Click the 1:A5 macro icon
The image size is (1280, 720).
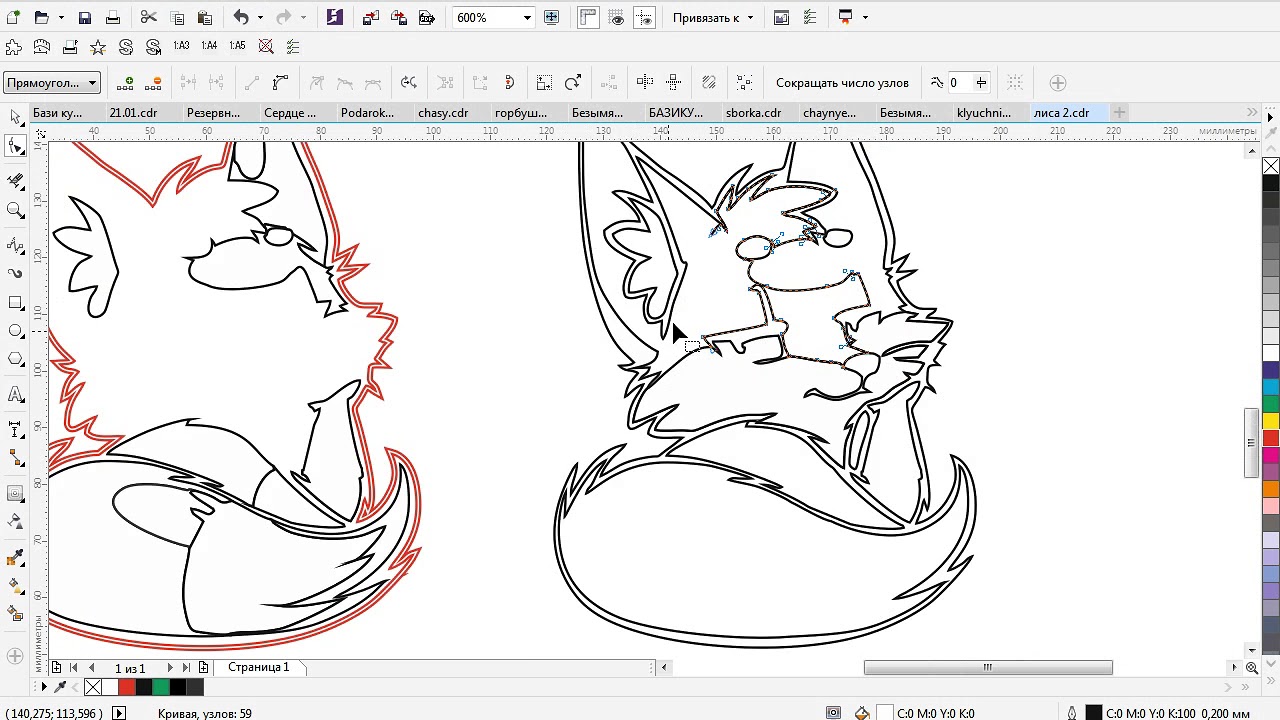(x=237, y=46)
